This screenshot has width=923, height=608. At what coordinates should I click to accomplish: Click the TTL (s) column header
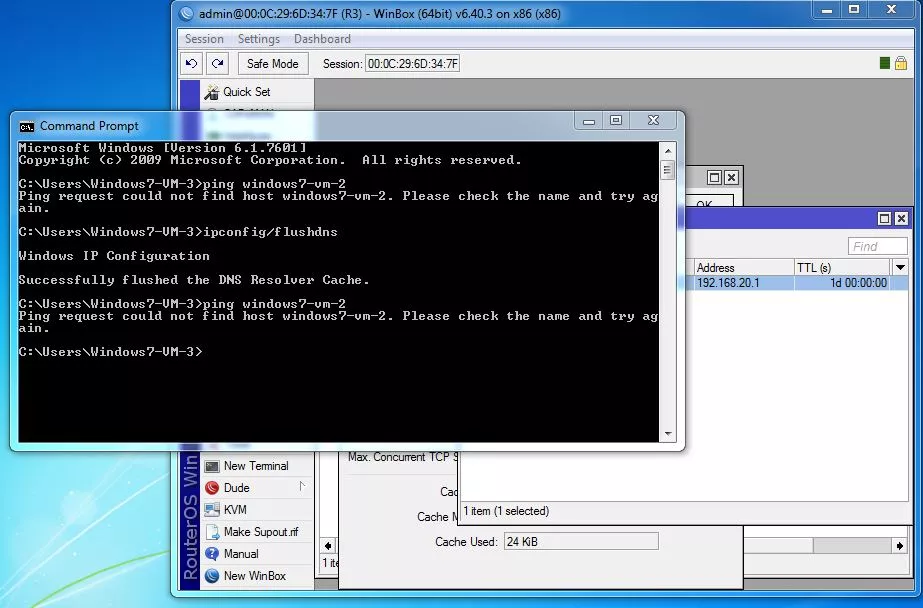842,267
